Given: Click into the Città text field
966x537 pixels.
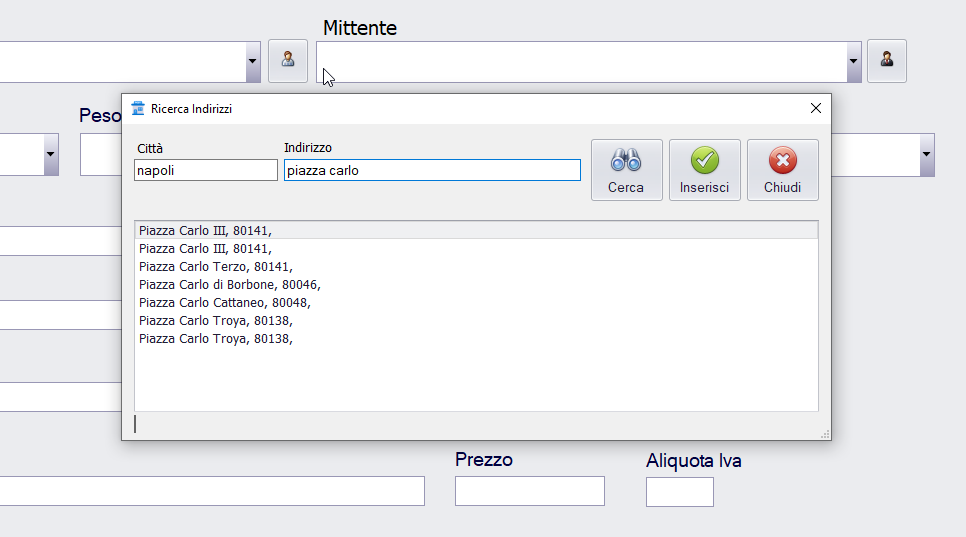Looking at the screenshot, I should (206, 171).
